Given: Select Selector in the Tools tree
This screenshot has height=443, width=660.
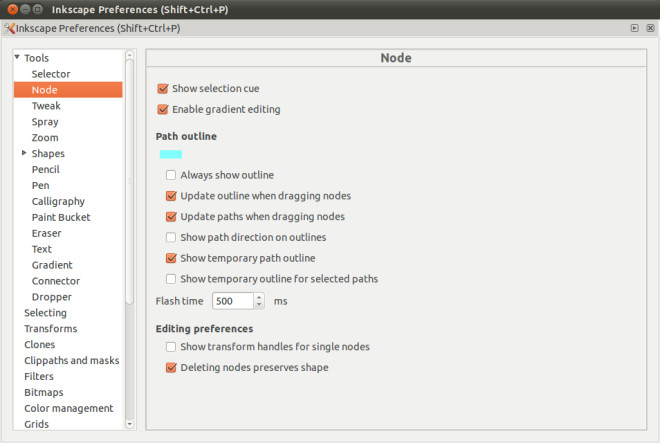Looking at the screenshot, I should [x=51, y=74].
